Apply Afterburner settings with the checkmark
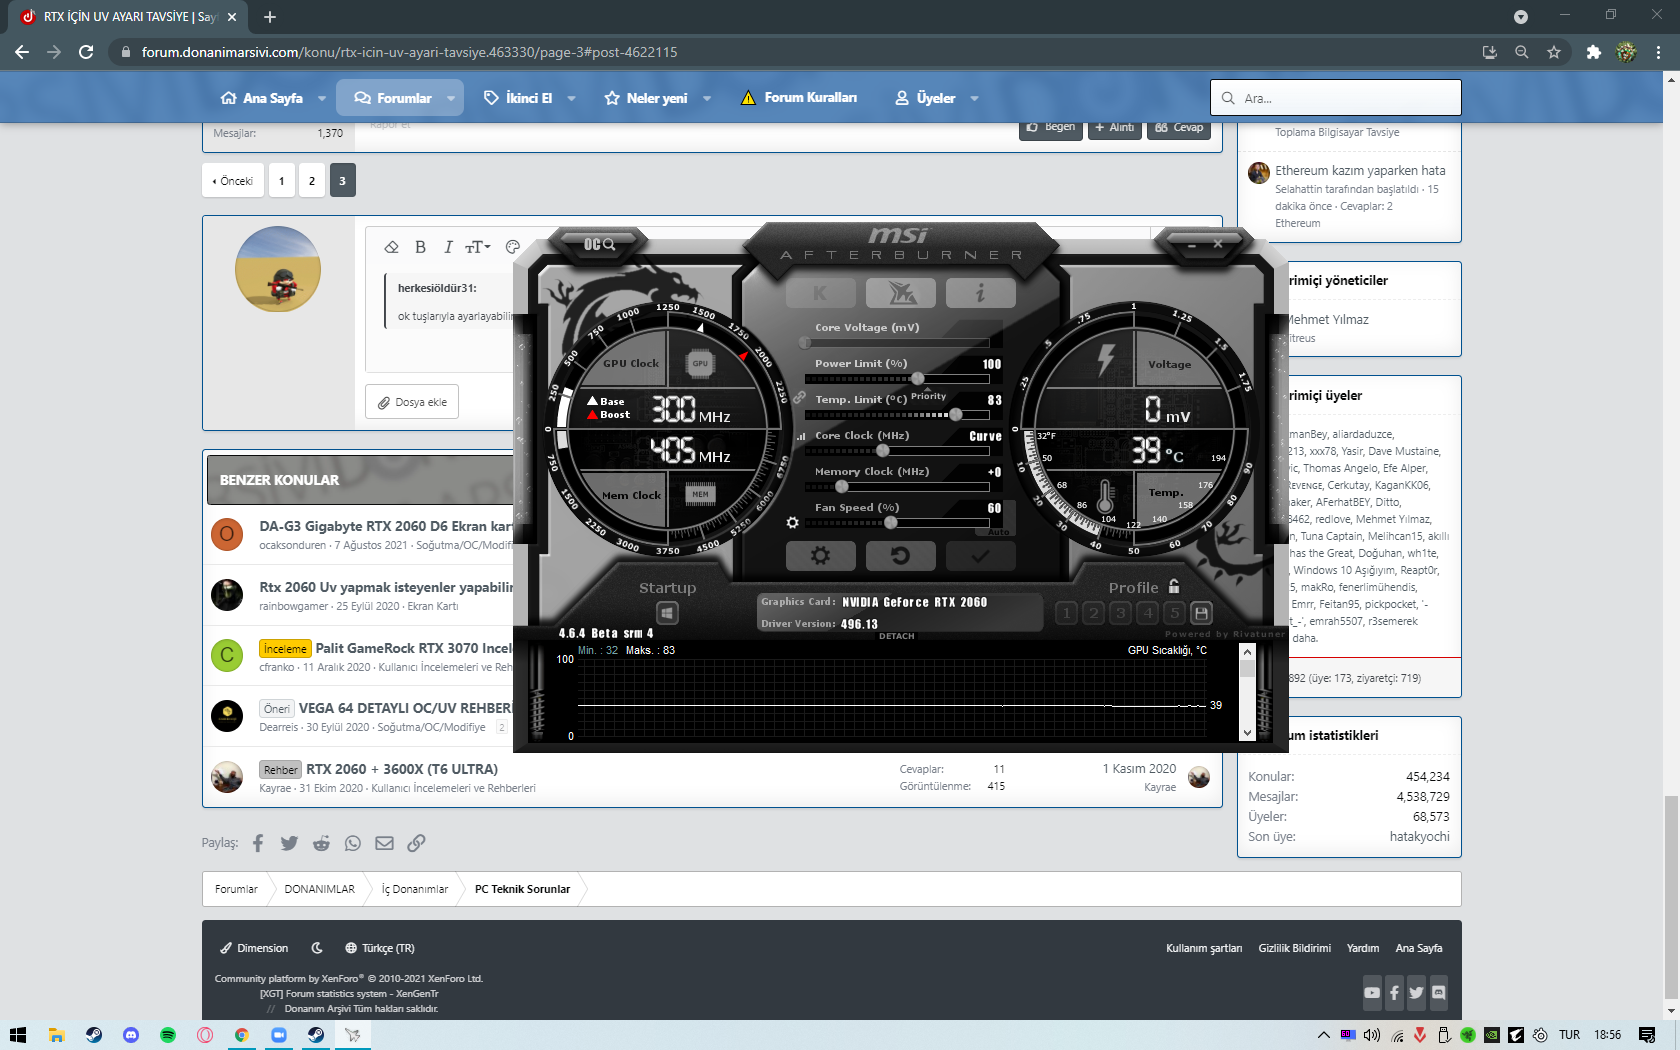1680x1050 pixels. (x=980, y=555)
